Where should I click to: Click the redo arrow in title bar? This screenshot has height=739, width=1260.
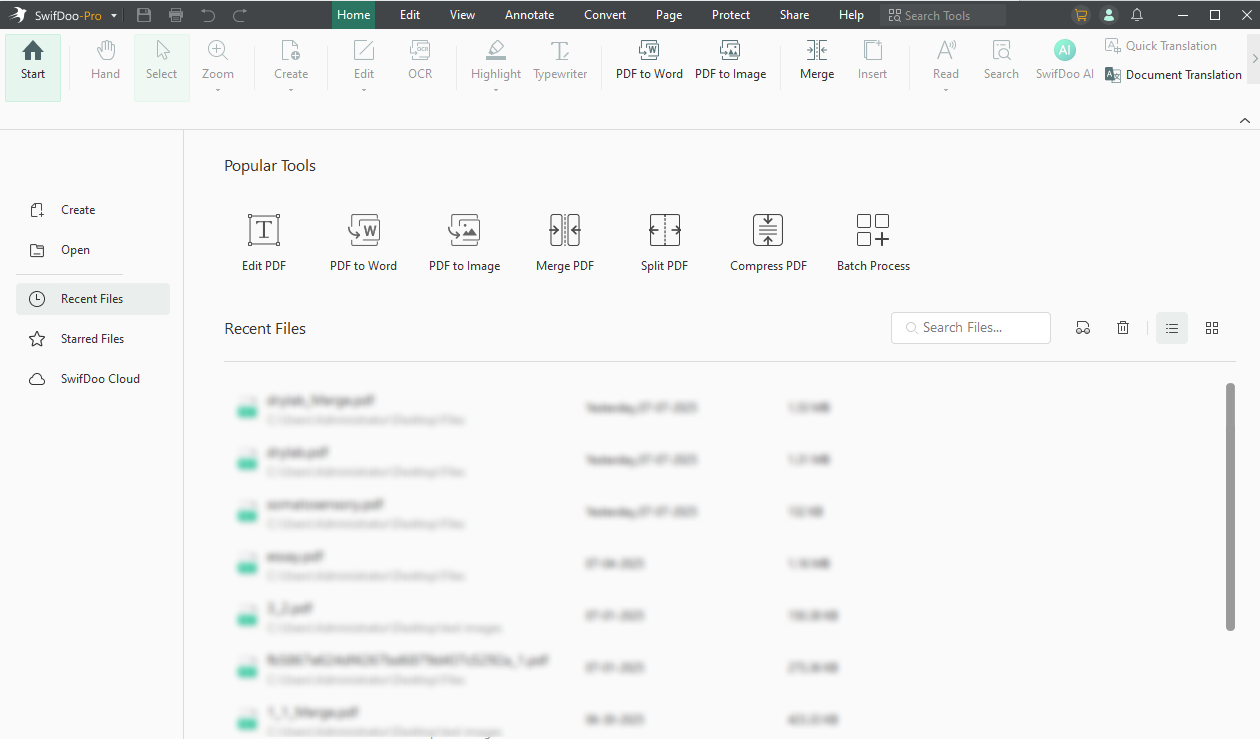click(x=240, y=15)
